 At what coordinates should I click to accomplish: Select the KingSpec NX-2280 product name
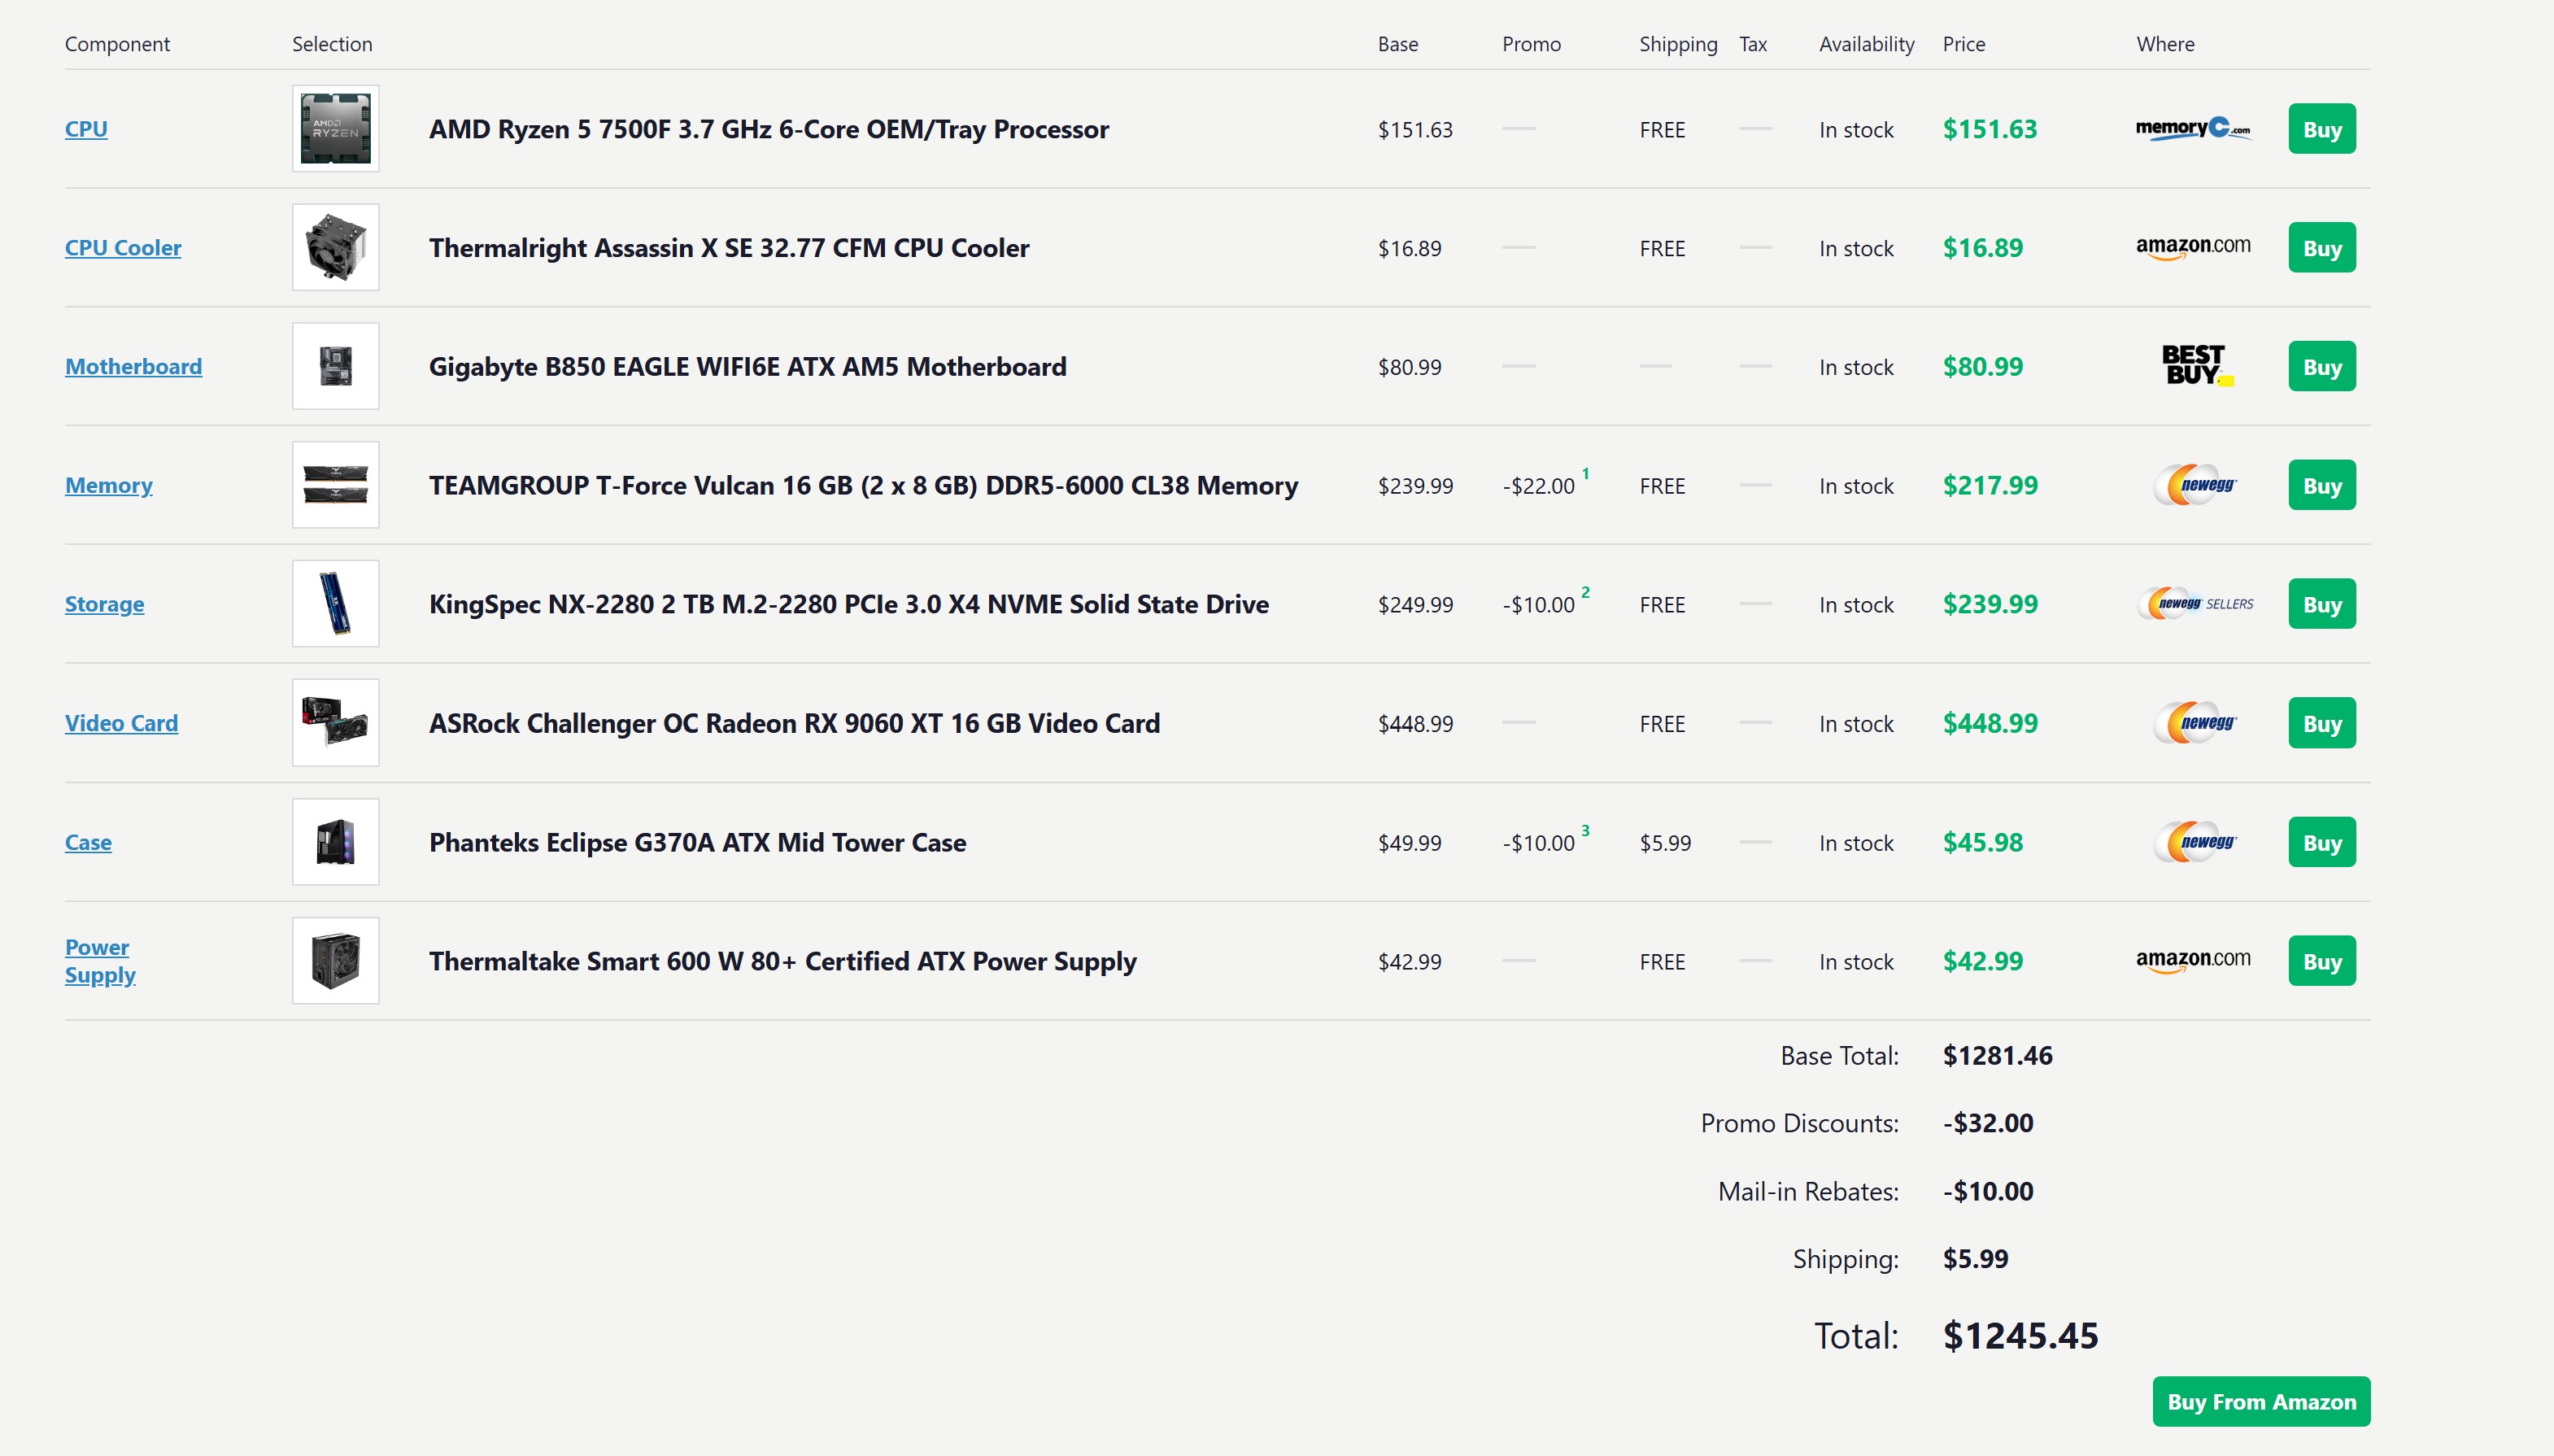click(849, 605)
